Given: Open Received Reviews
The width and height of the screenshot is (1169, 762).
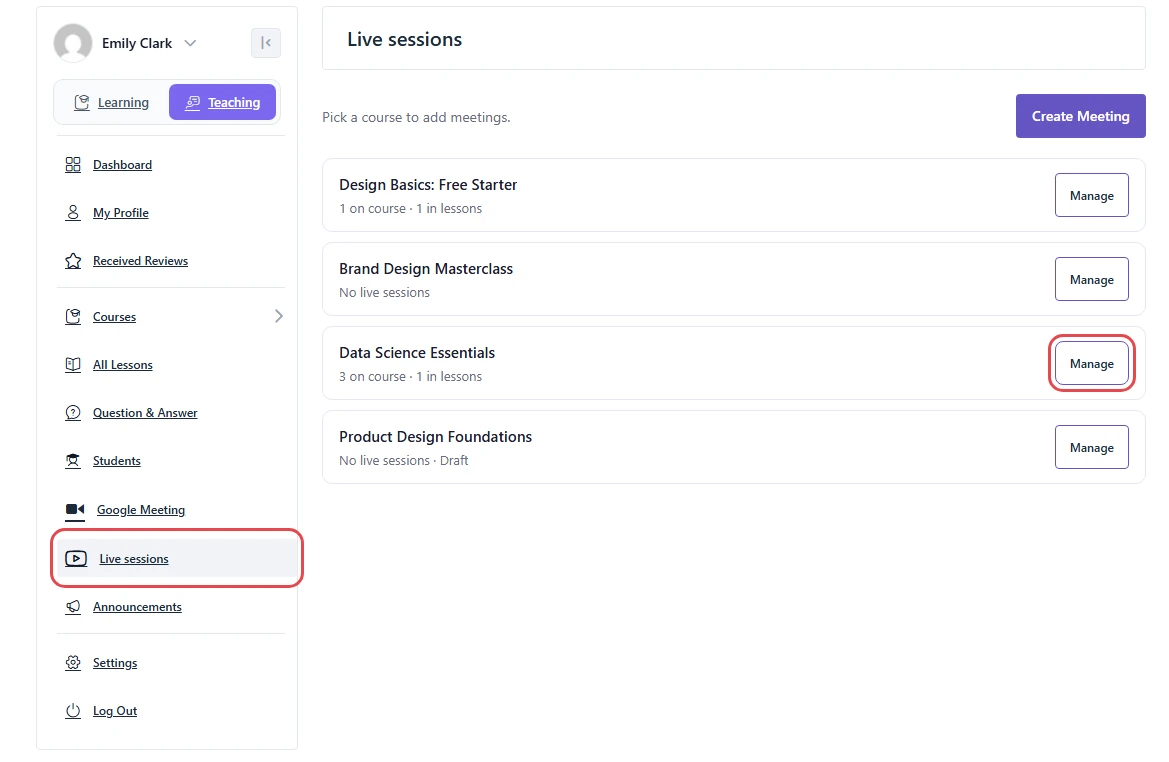Looking at the screenshot, I should coord(140,261).
